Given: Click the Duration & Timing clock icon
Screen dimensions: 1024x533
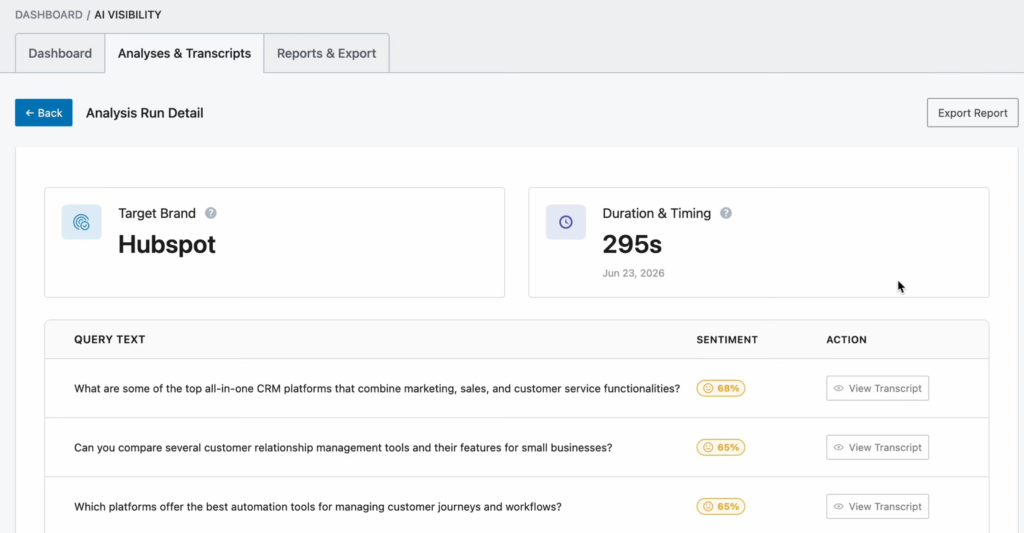Looking at the screenshot, I should click(566, 222).
